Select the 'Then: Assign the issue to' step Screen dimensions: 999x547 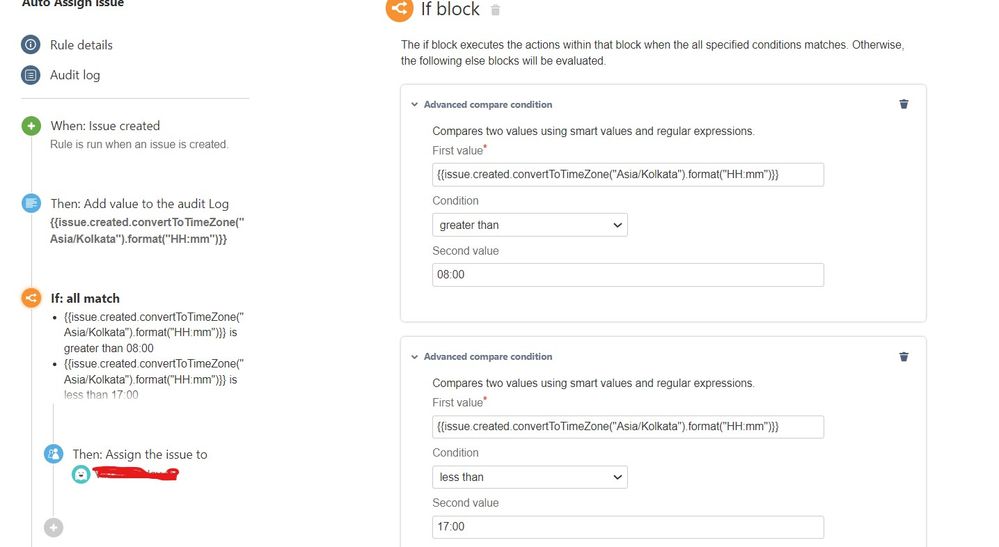[x=139, y=454]
